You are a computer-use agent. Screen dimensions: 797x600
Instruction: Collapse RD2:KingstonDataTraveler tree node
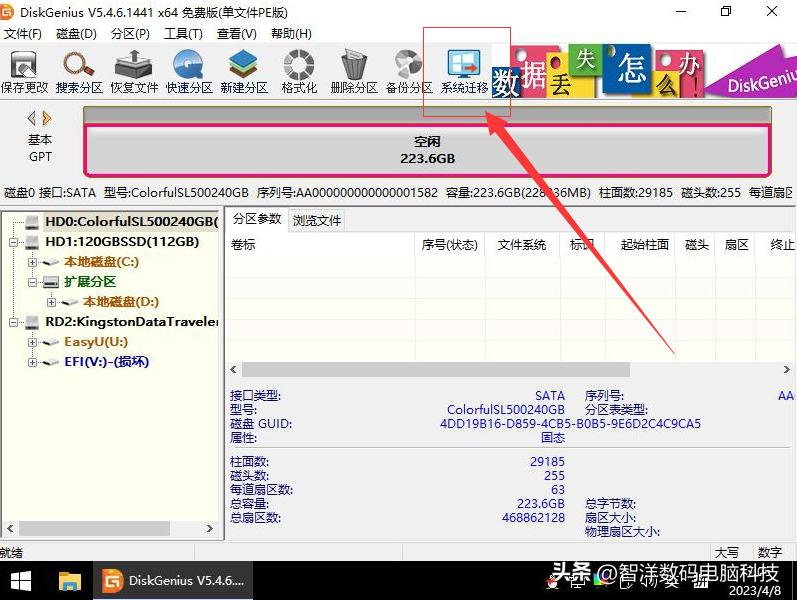tap(14, 322)
